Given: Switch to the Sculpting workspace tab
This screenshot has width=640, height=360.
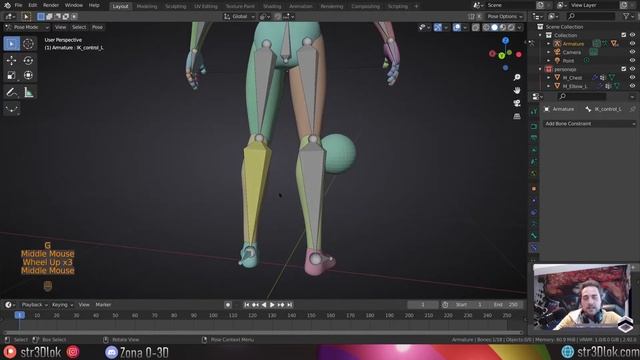Looking at the screenshot, I should (x=176, y=7).
